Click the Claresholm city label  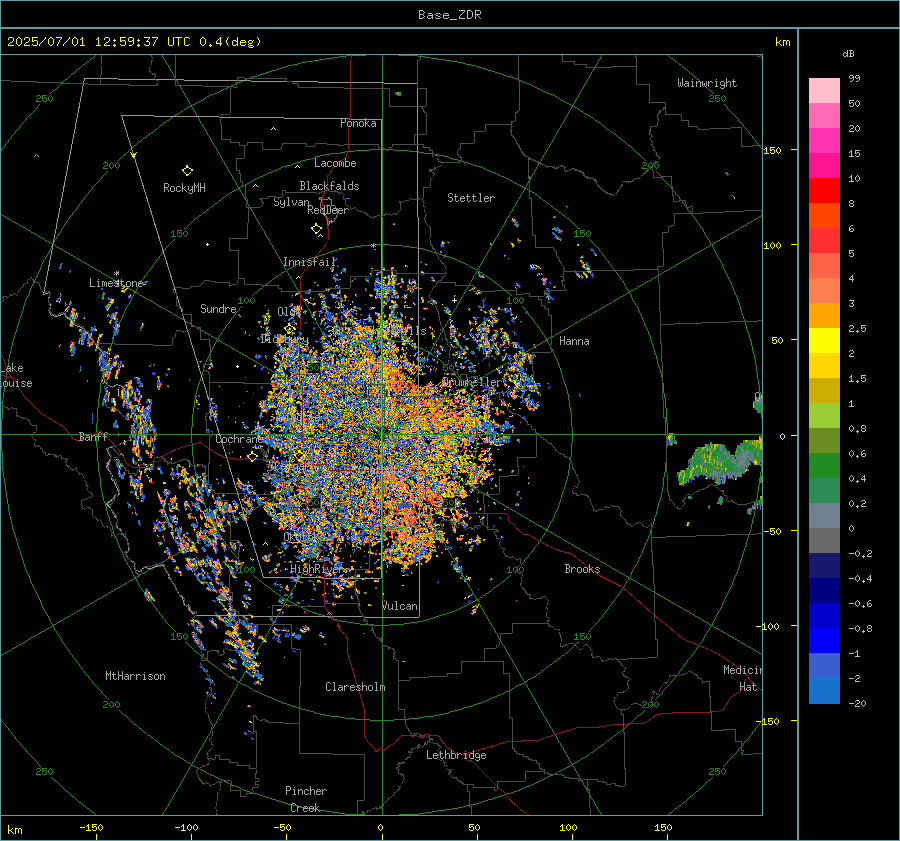point(355,687)
